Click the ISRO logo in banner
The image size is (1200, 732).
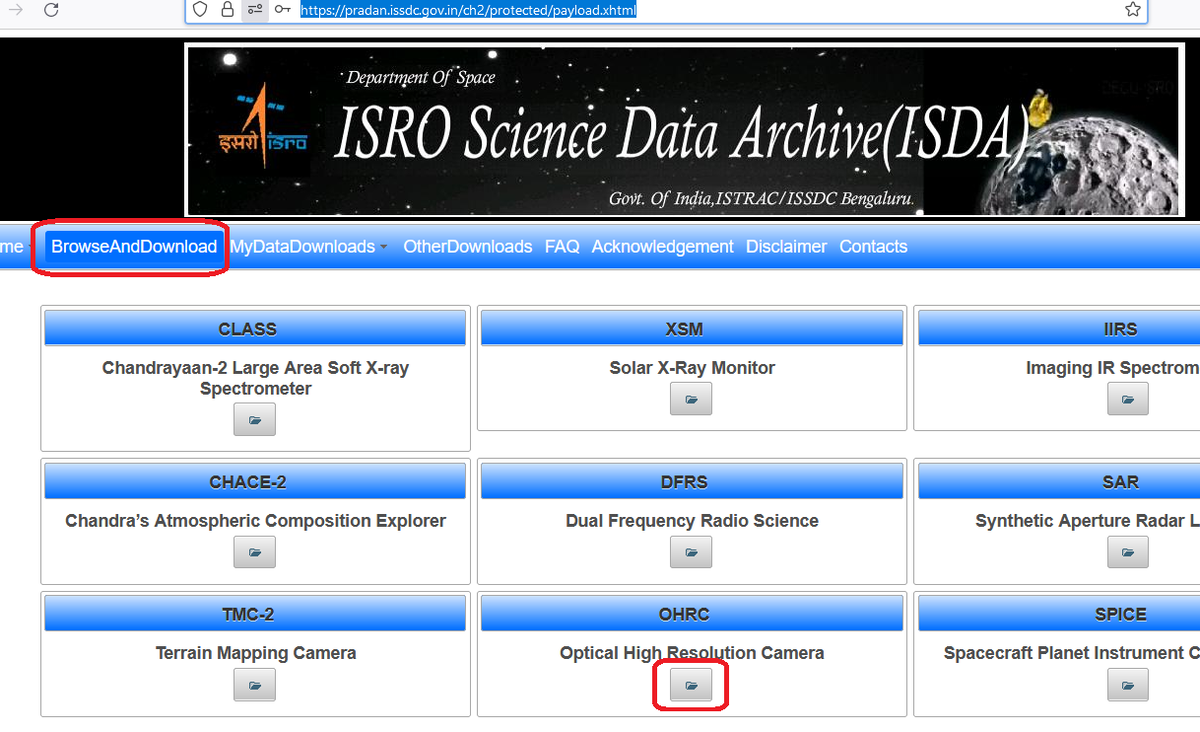point(263,129)
